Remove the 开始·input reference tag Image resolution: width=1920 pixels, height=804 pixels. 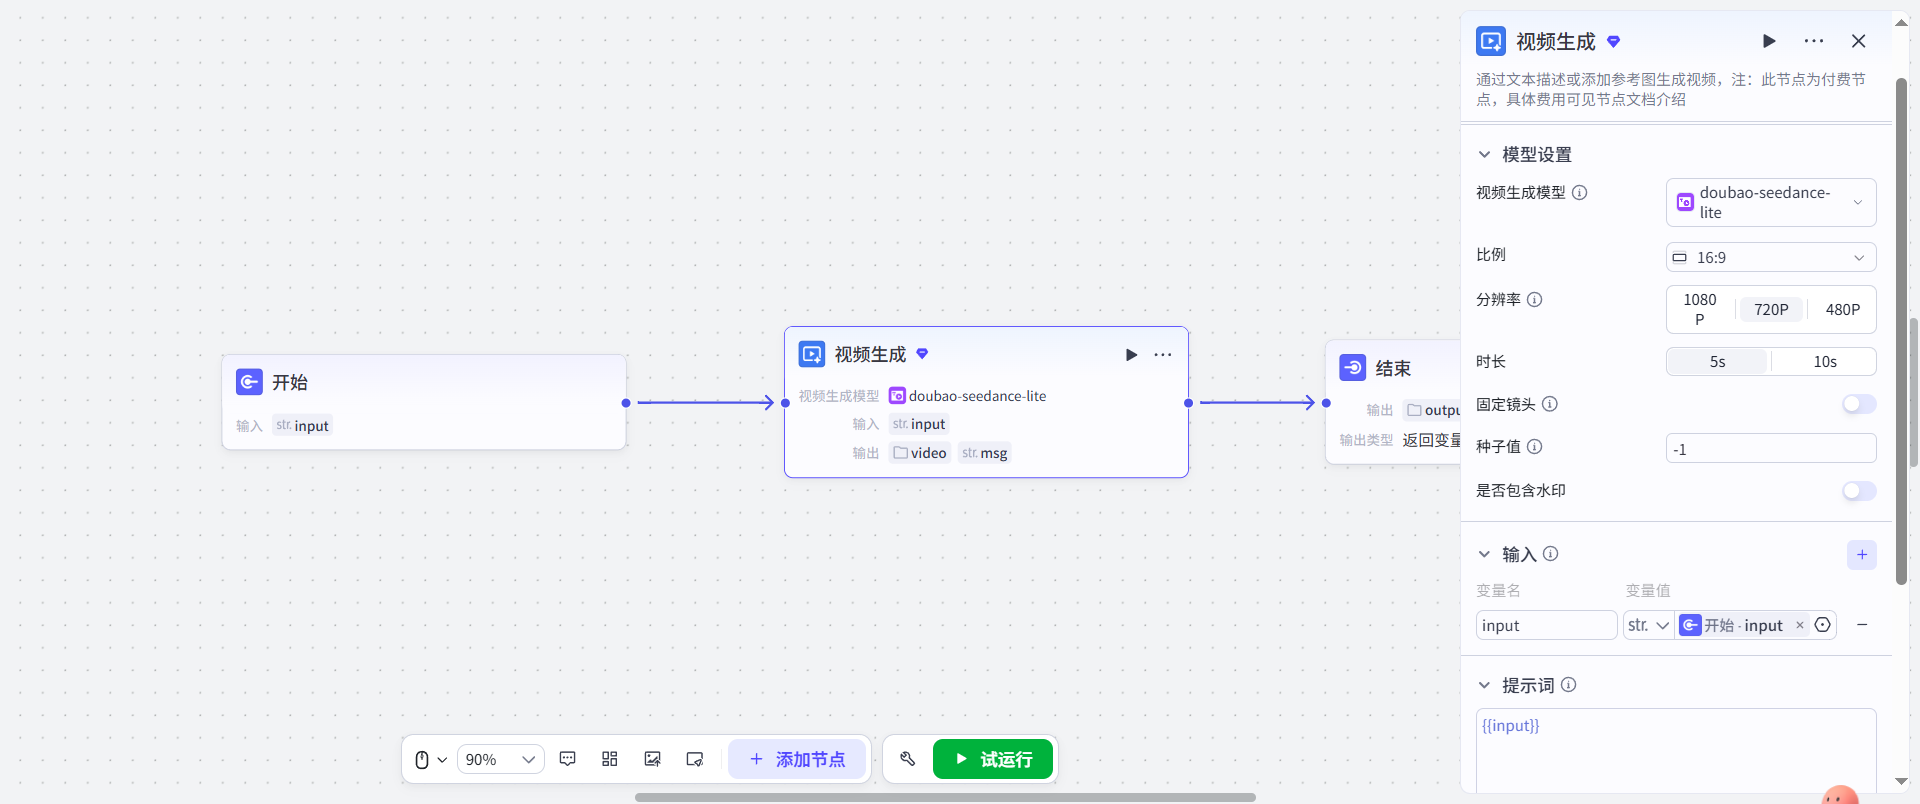coord(1800,625)
